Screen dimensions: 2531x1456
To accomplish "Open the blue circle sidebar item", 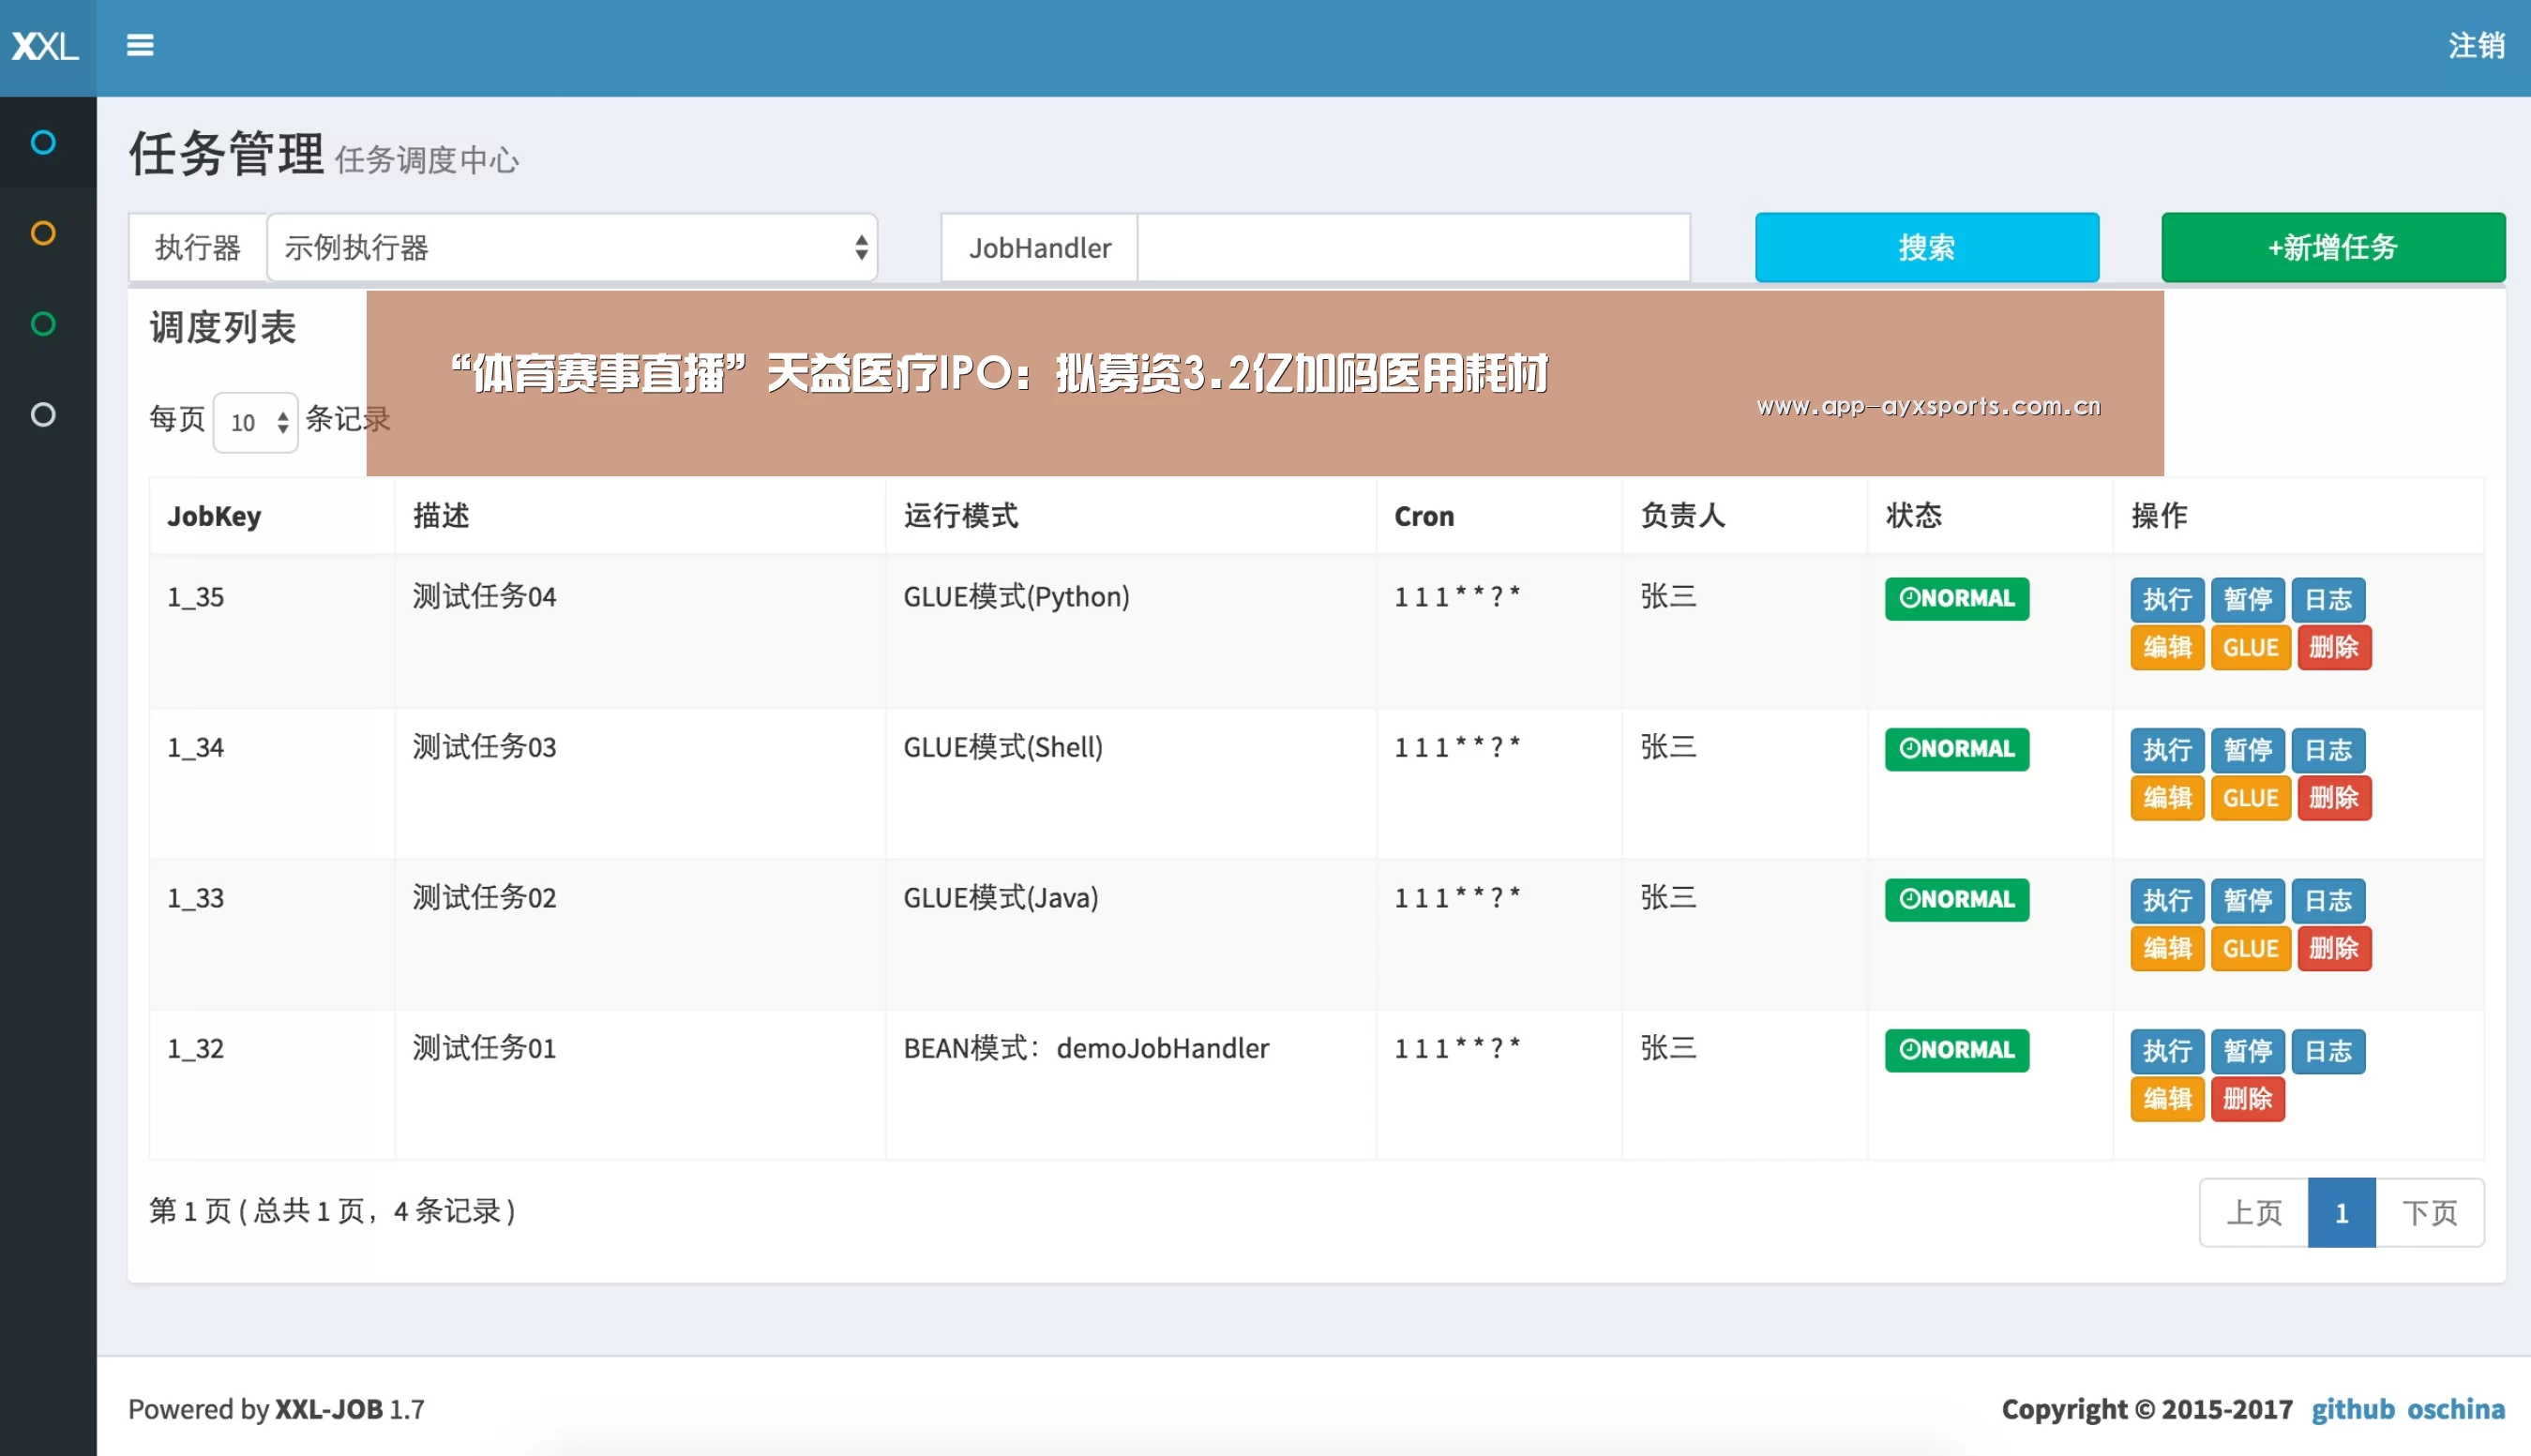I will coord(43,142).
